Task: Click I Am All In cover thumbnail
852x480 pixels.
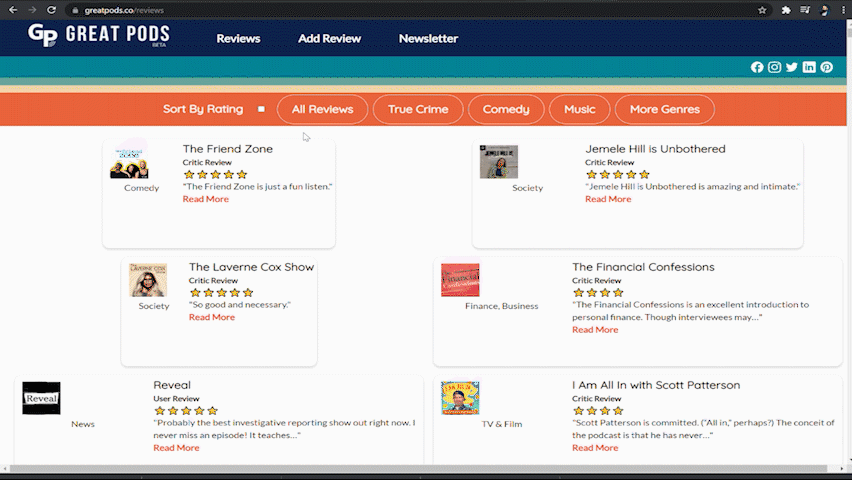Action: (x=460, y=398)
